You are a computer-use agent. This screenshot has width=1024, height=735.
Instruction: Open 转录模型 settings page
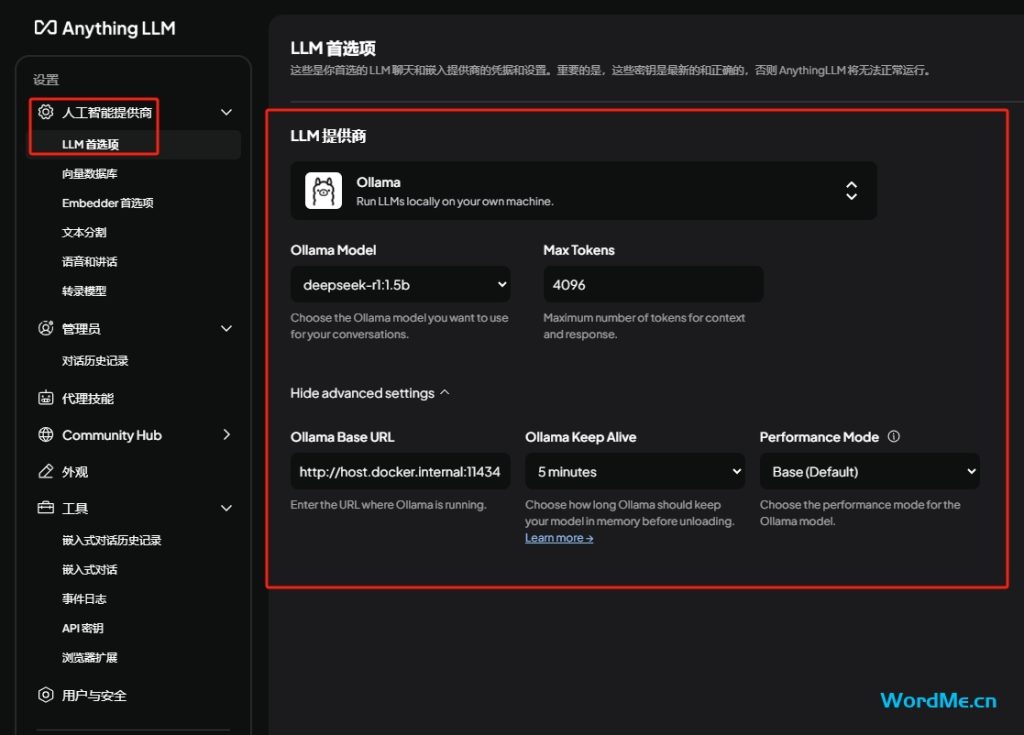click(84, 291)
